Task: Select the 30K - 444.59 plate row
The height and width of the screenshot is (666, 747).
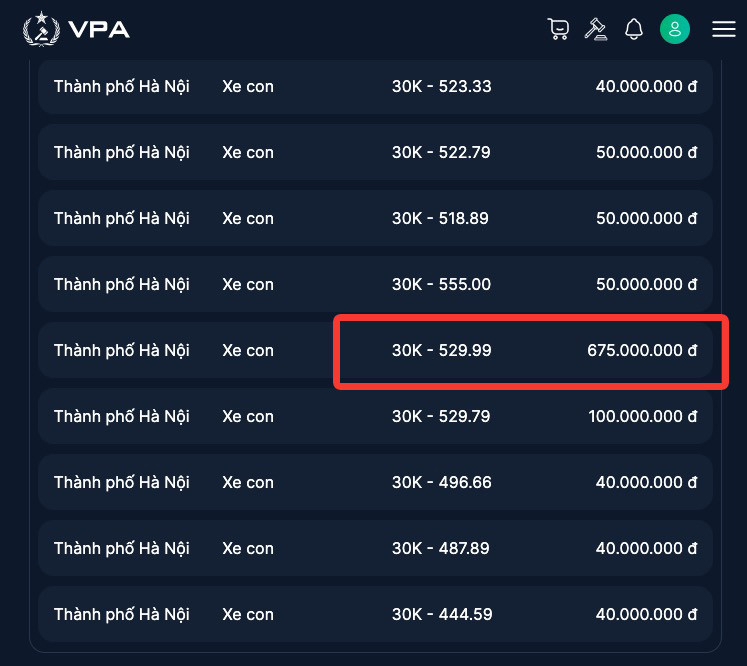Action: (441, 614)
